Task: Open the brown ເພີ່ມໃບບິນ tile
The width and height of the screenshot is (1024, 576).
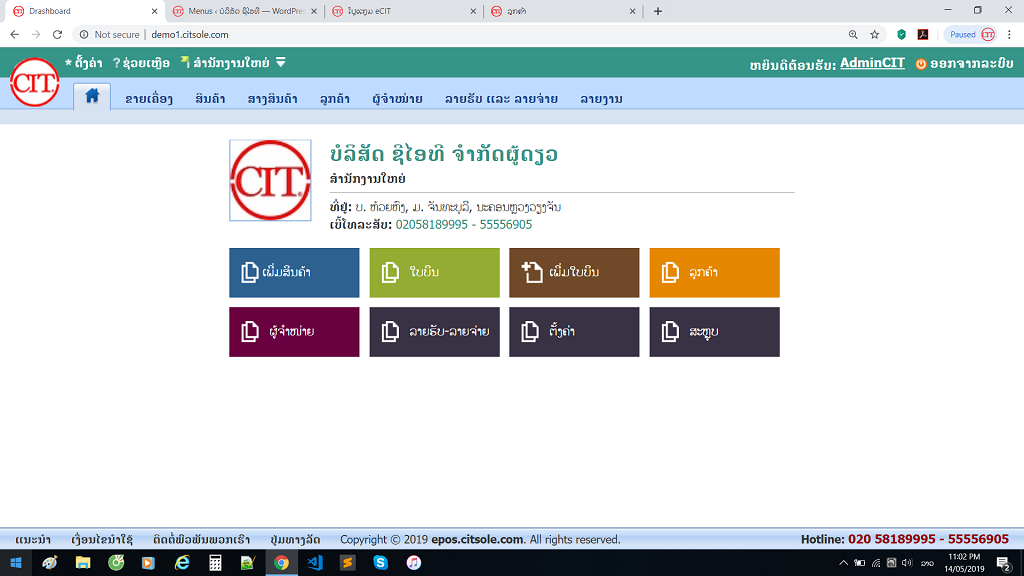Action: pos(574,272)
